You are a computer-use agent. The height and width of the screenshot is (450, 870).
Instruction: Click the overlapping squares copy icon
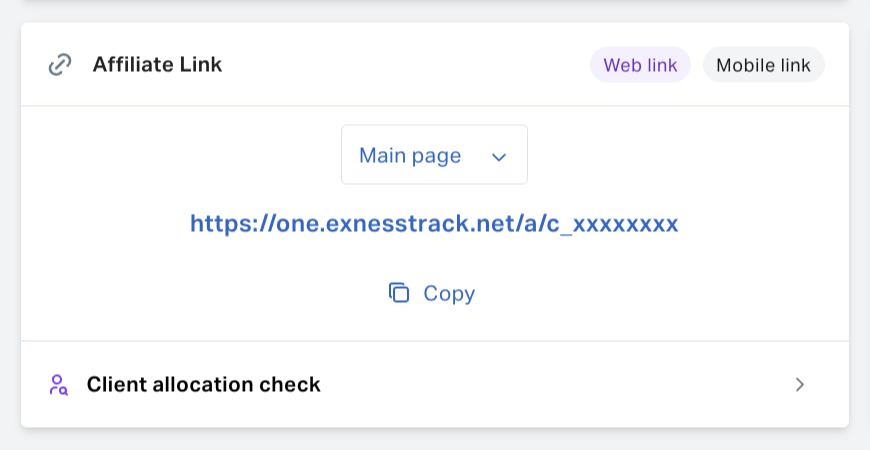[399, 293]
